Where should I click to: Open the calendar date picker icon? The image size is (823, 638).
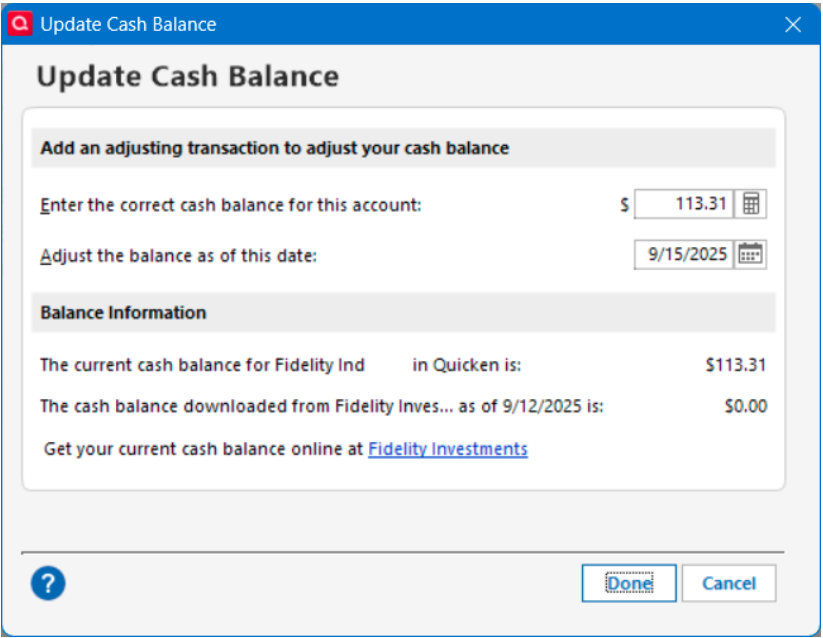[x=750, y=254]
